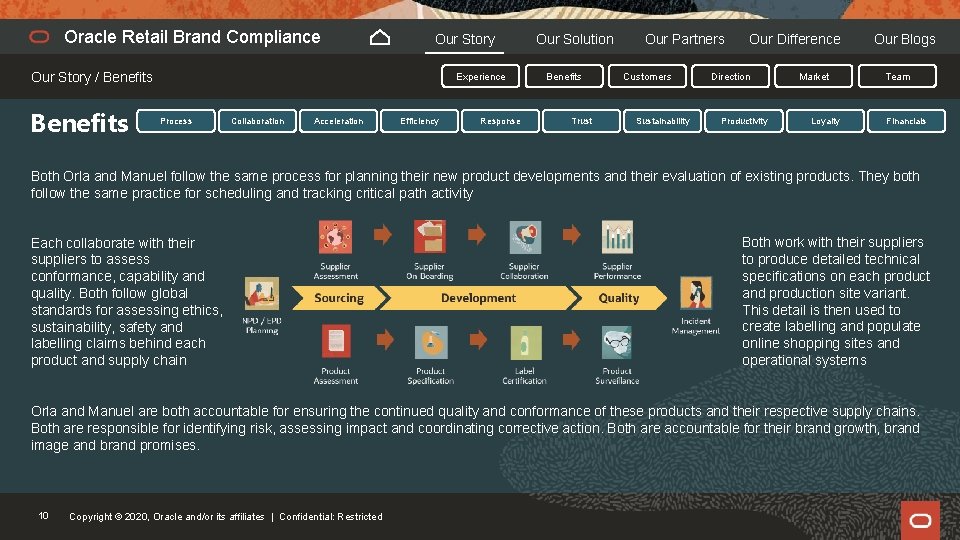960x540 pixels.
Task: Open the Our Blogs tab
Action: click(x=904, y=39)
